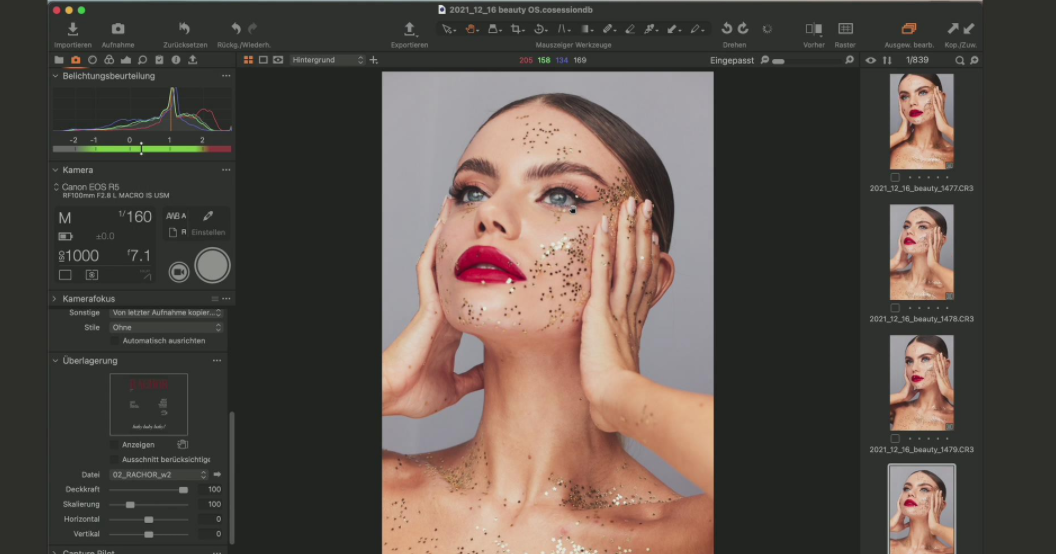1056x554 pixels.
Task: Collapse the Überlagerung panel
Action: pyautogui.click(x=55, y=360)
